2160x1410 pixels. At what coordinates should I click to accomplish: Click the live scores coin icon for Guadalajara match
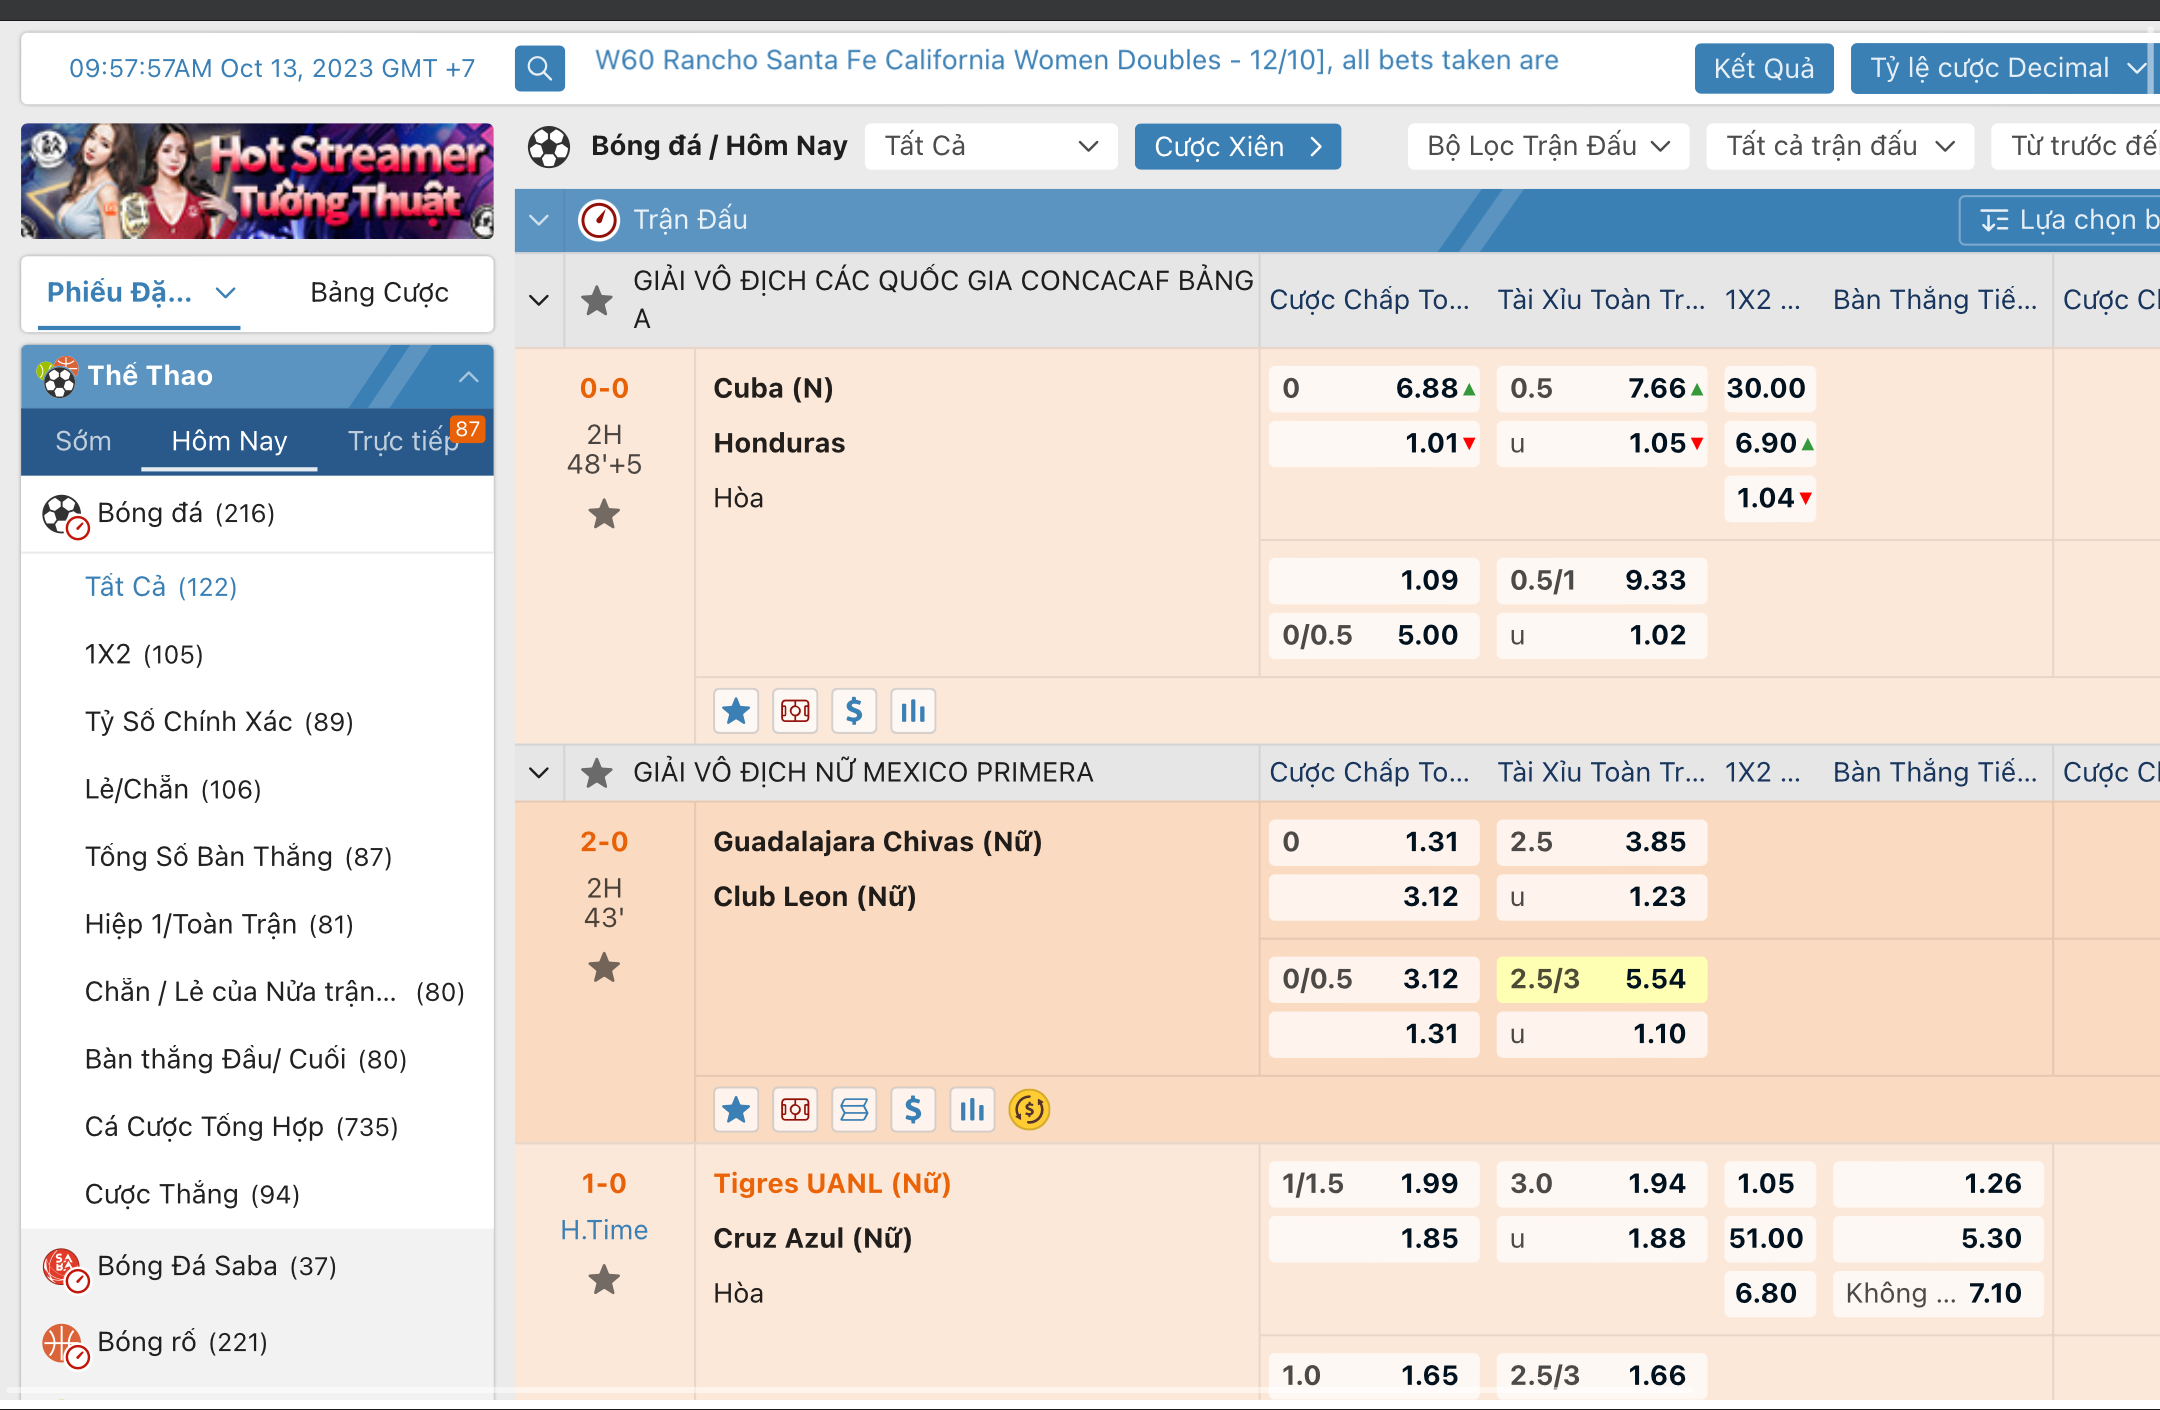tap(1031, 1111)
